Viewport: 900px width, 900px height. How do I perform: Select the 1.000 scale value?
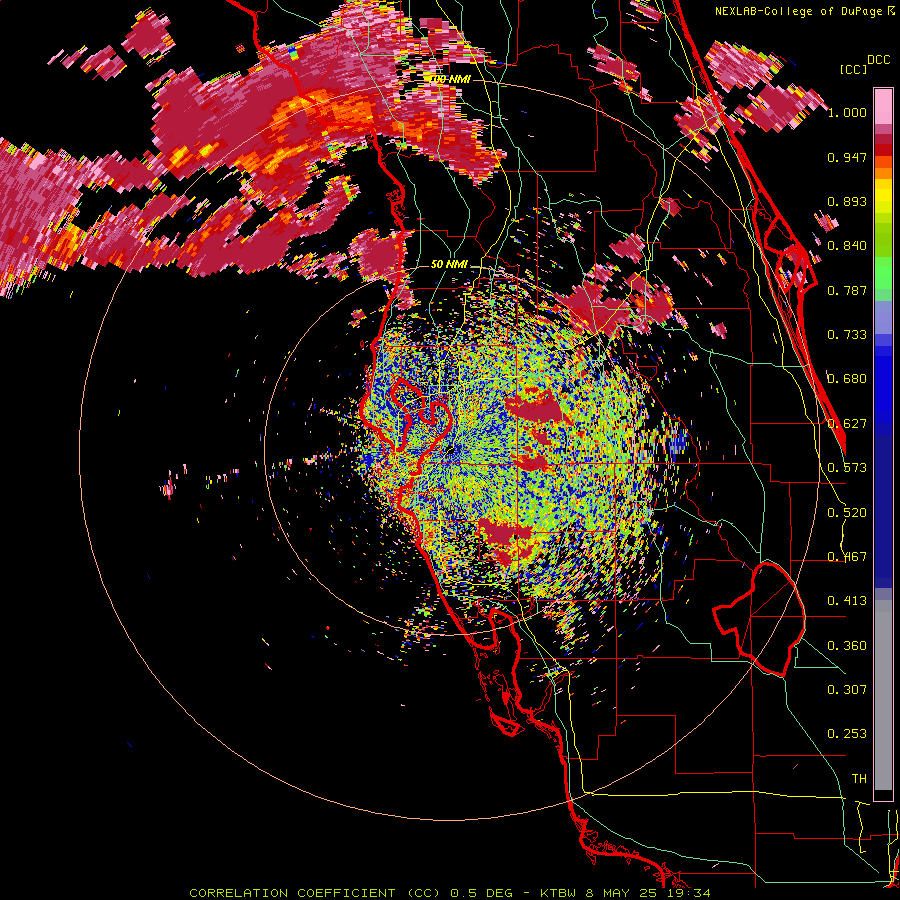point(847,112)
